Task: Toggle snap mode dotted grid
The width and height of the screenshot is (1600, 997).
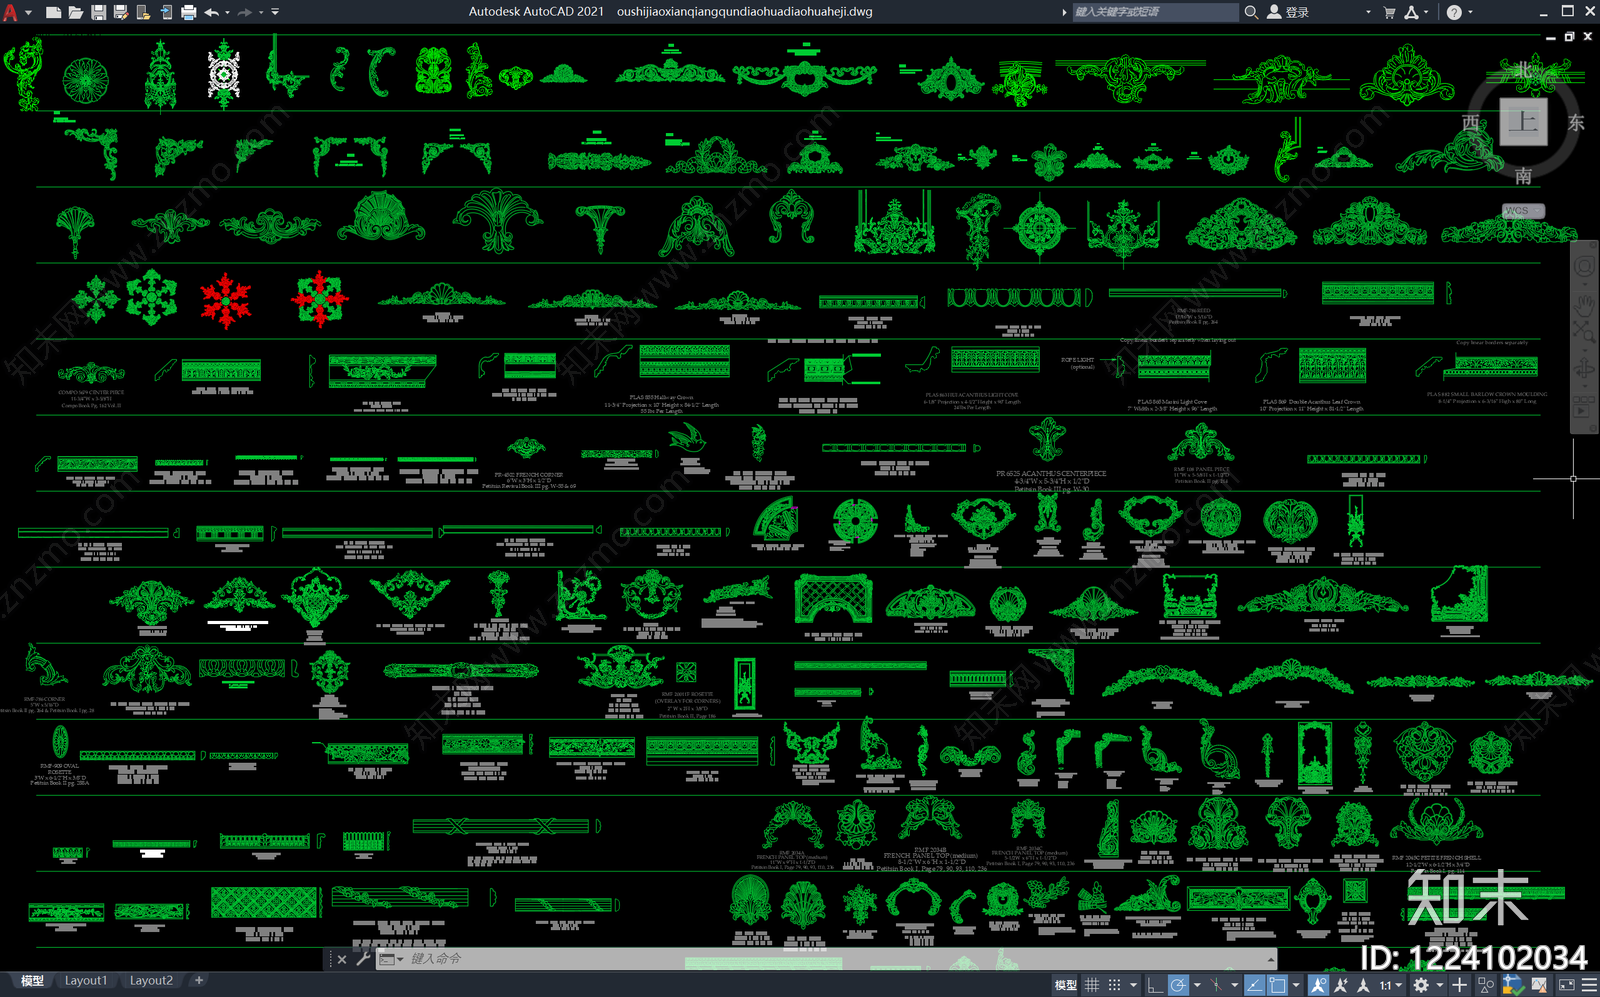Action: point(1114,985)
